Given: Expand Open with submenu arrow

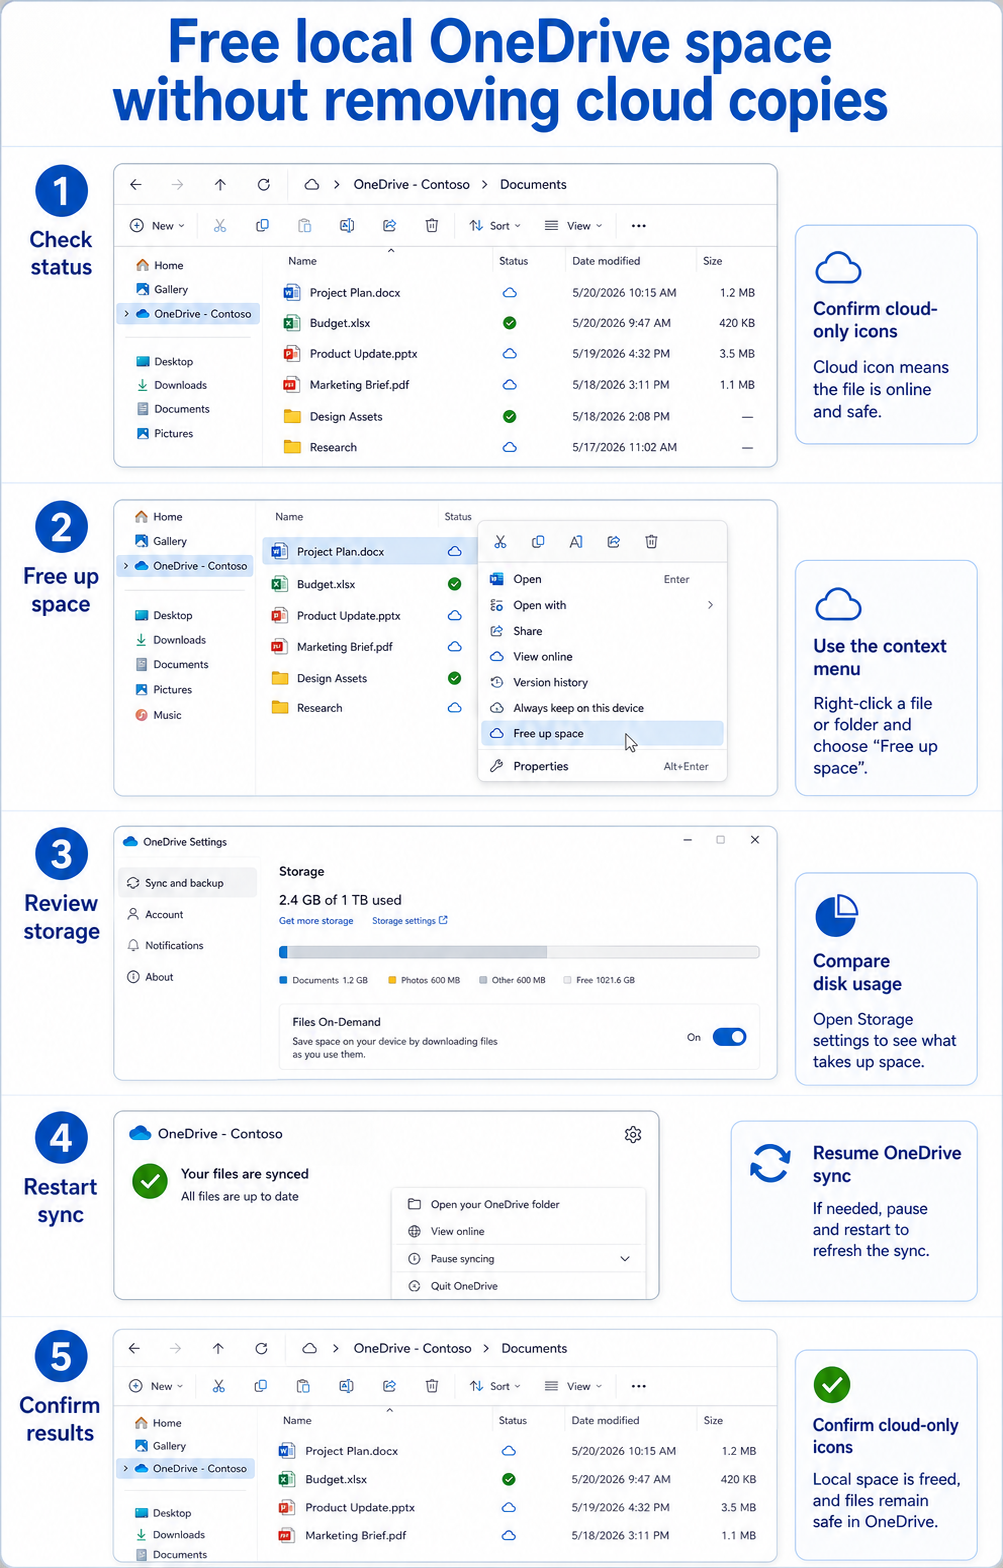Looking at the screenshot, I should pyautogui.click(x=710, y=605).
